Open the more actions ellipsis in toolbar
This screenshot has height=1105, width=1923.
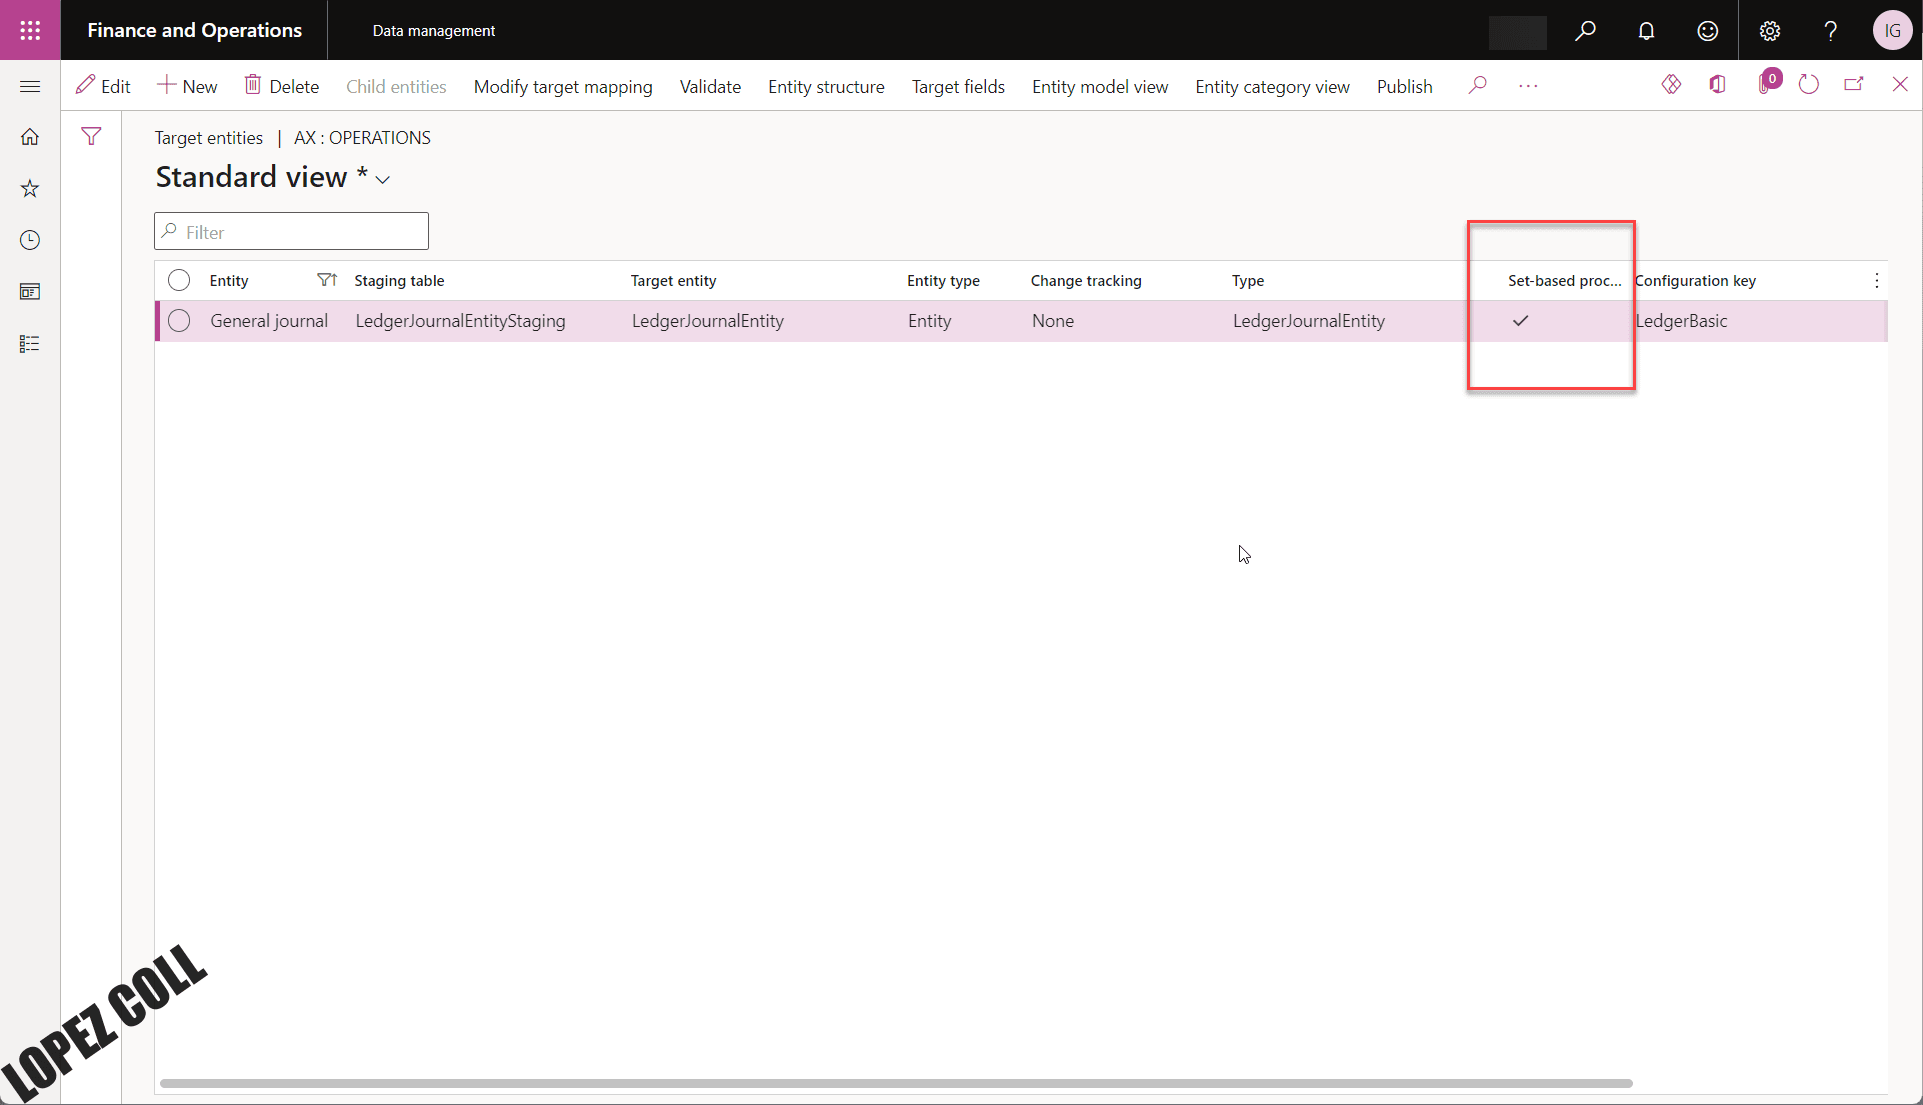click(x=1528, y=86)
